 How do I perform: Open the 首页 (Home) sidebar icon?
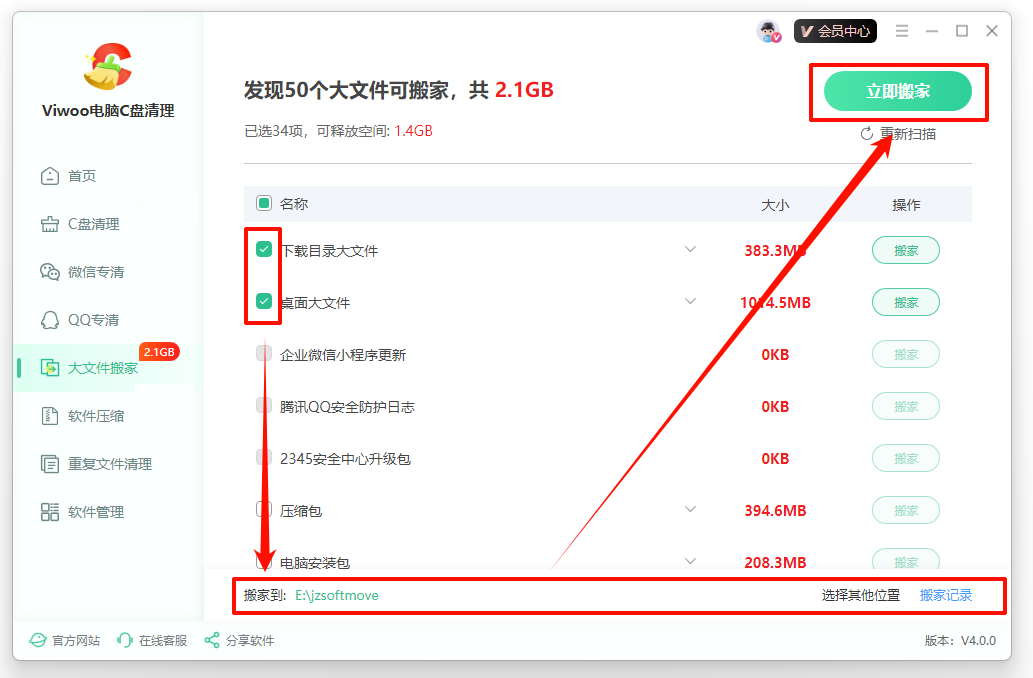click(48, 175)
